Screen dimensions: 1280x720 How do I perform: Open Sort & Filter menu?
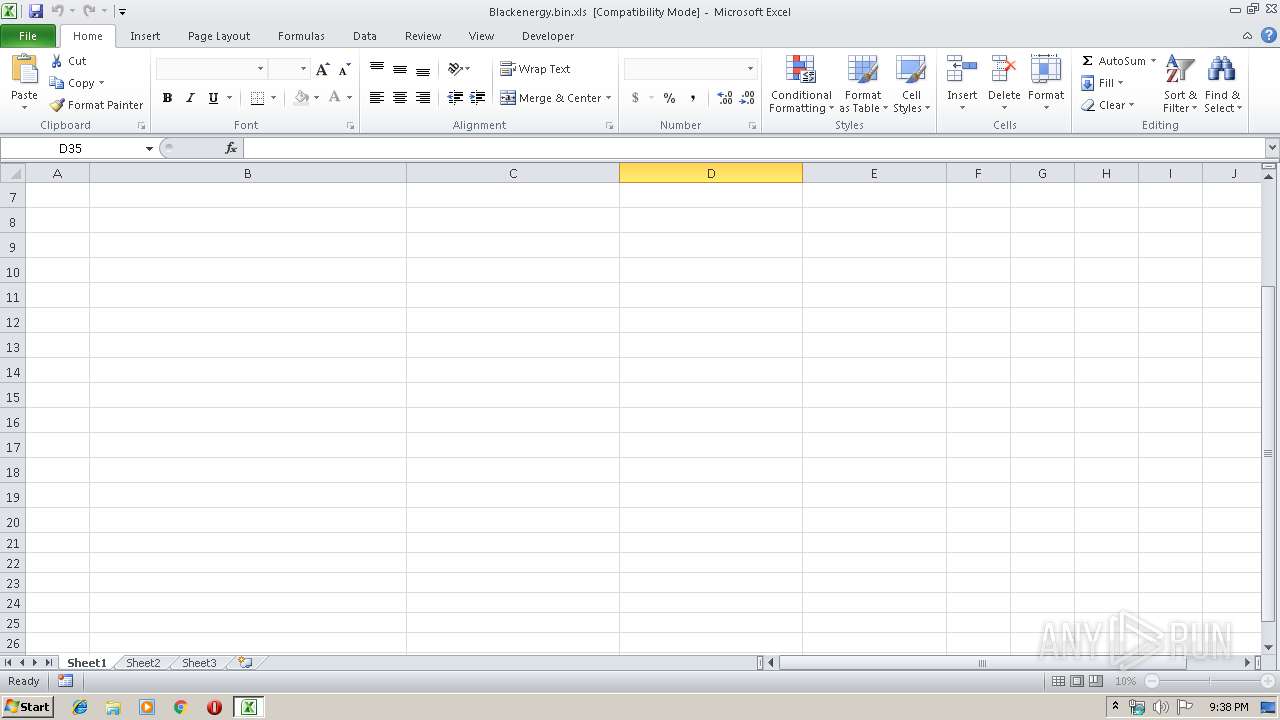pyautogui.click(x=1180, y=84)
